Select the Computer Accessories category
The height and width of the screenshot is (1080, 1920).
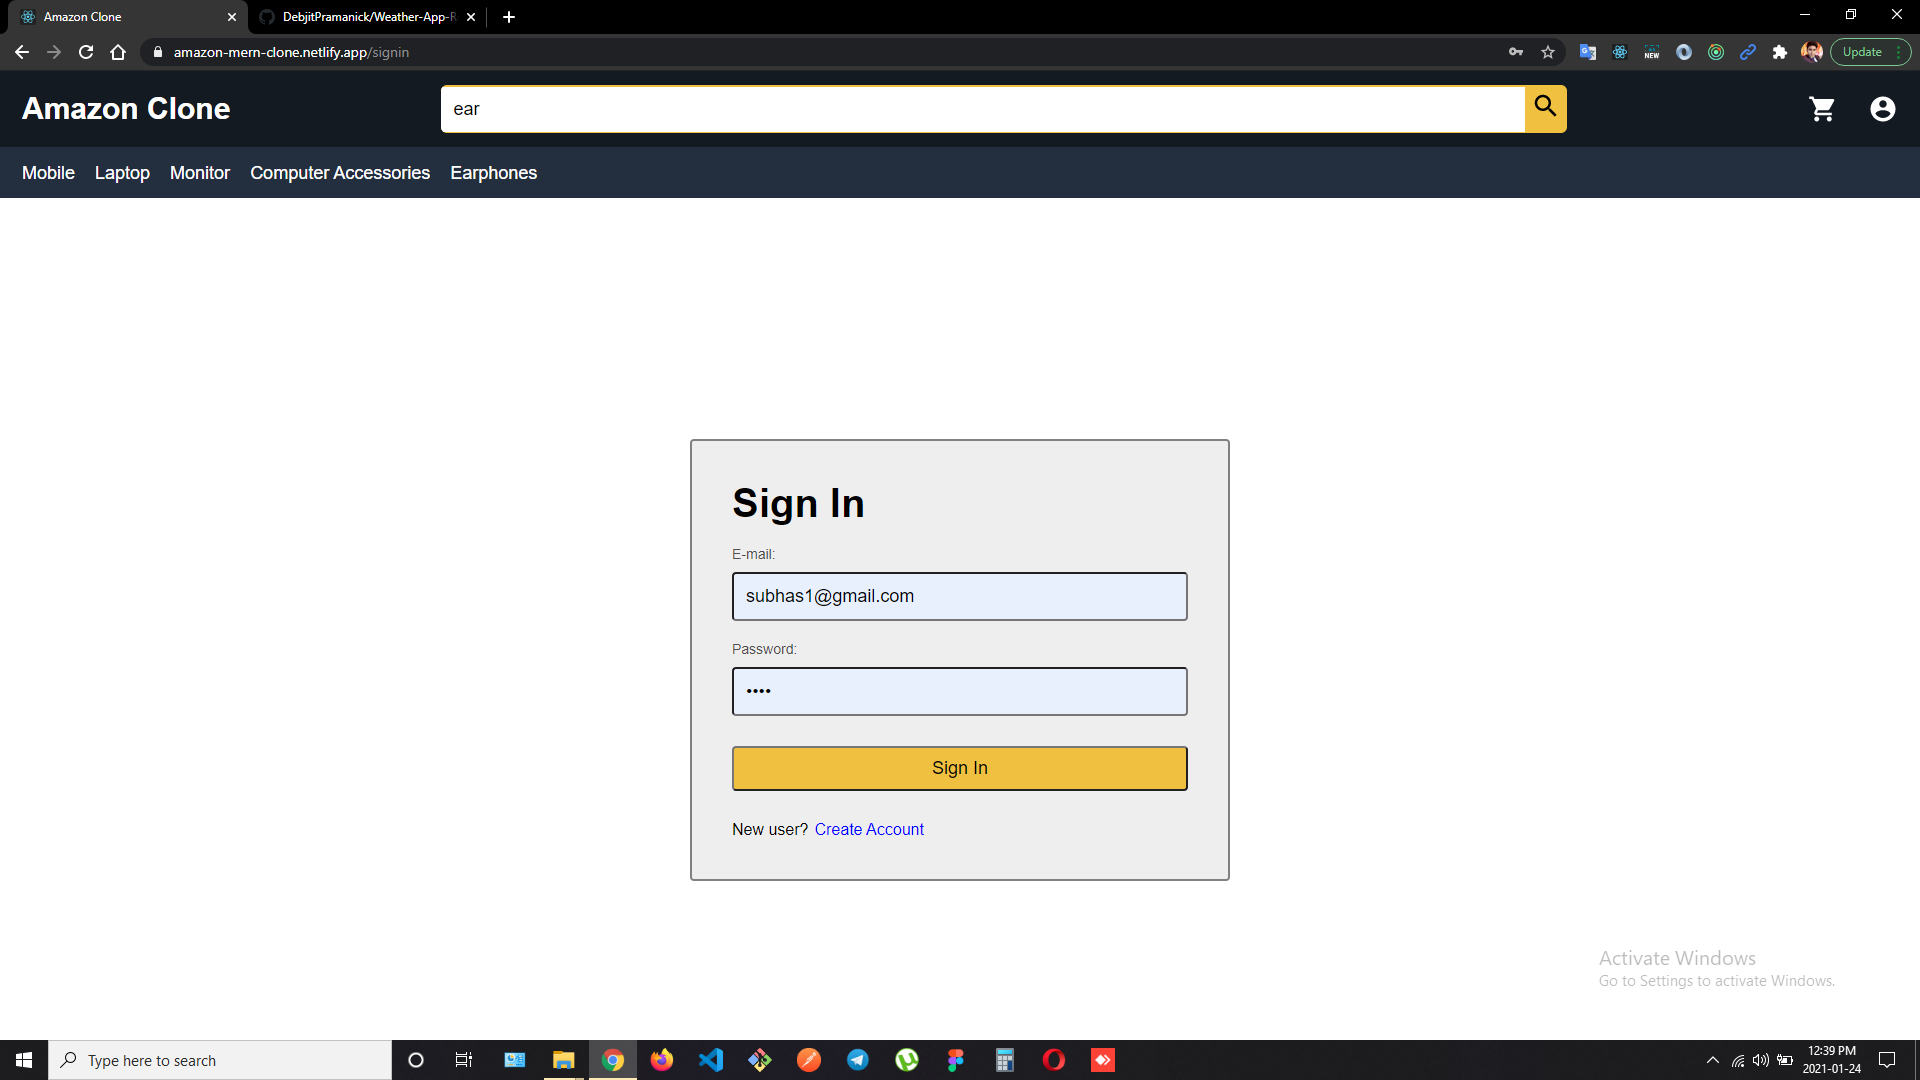click(340, 173)
